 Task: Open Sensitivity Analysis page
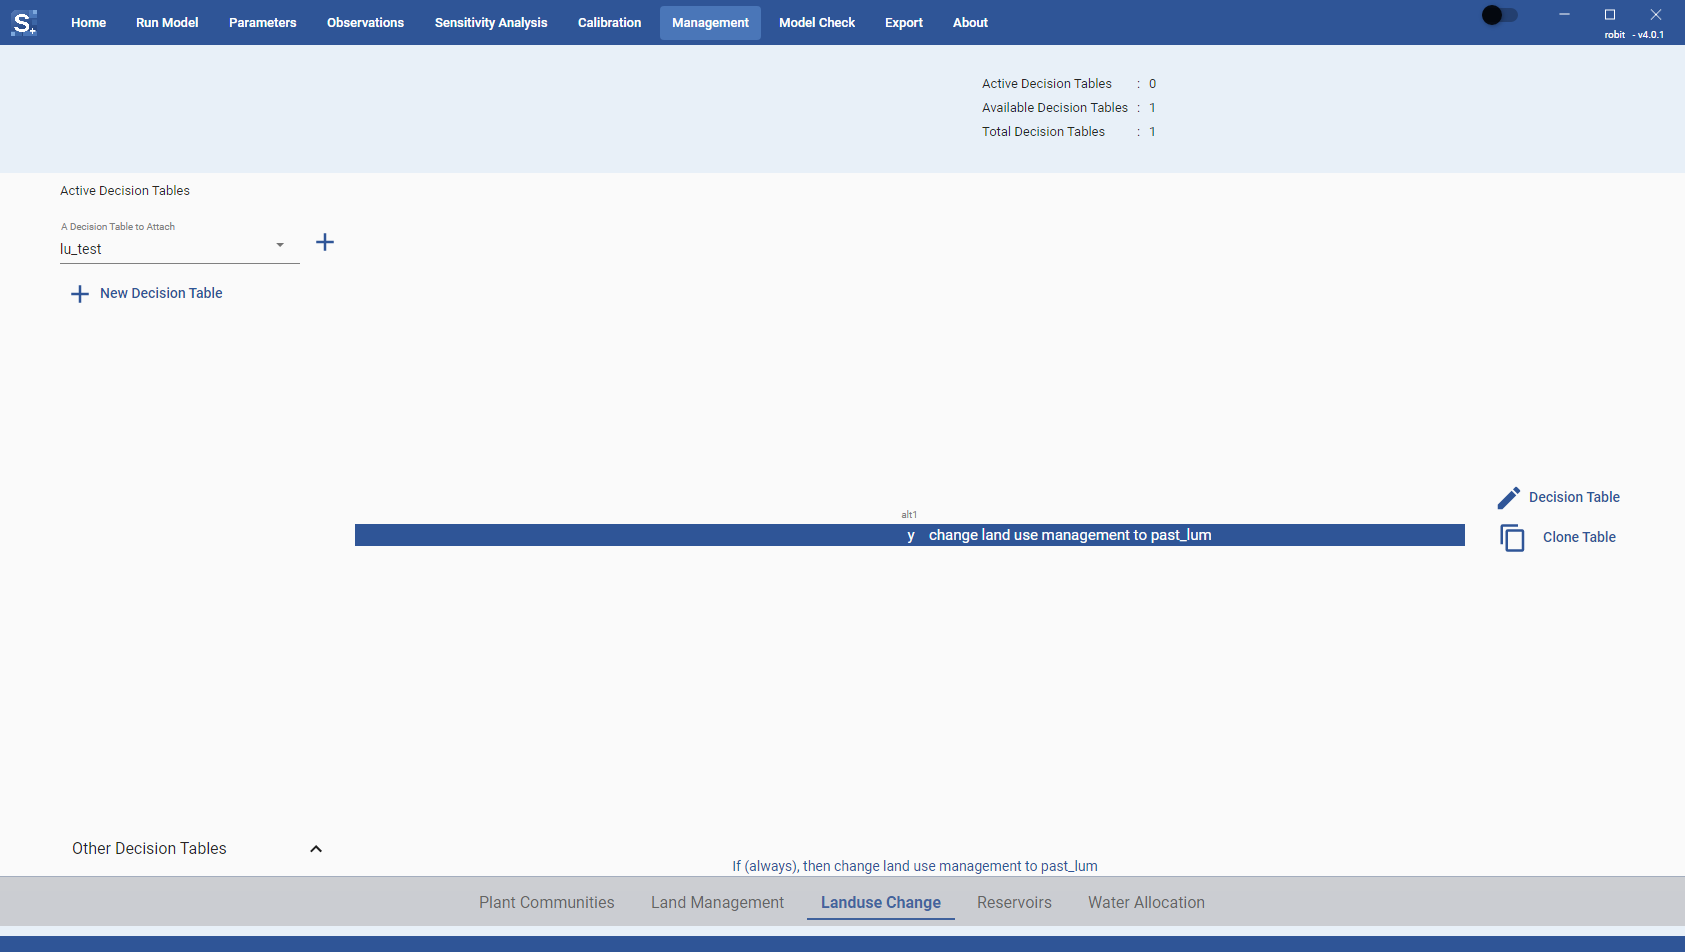point(491,23)
